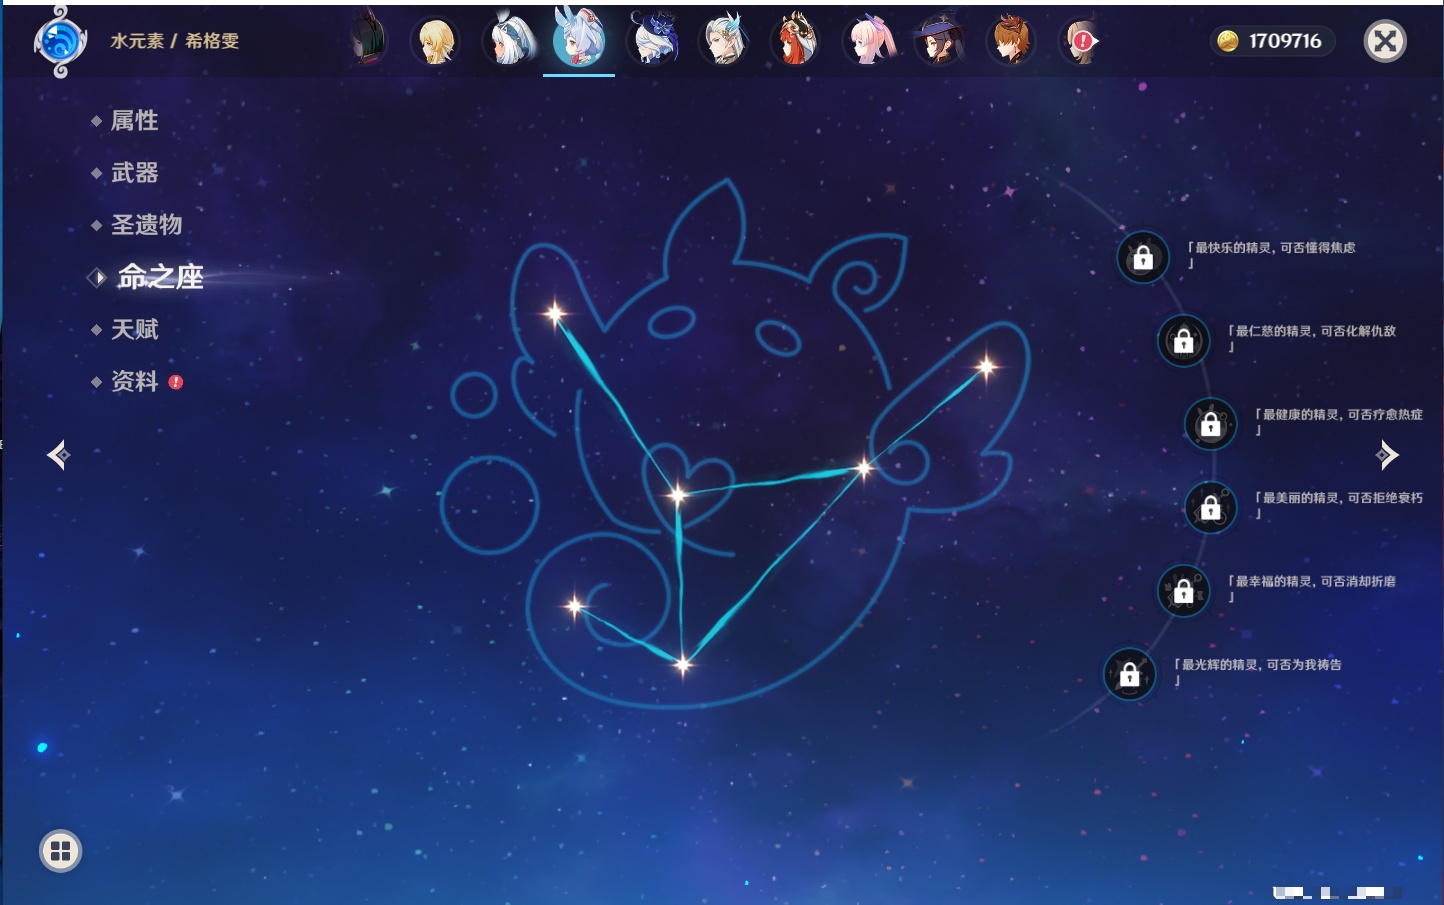The image size is (1444, 905).
Task: Go to previous character with left arrow
Action: coord(58,455)
